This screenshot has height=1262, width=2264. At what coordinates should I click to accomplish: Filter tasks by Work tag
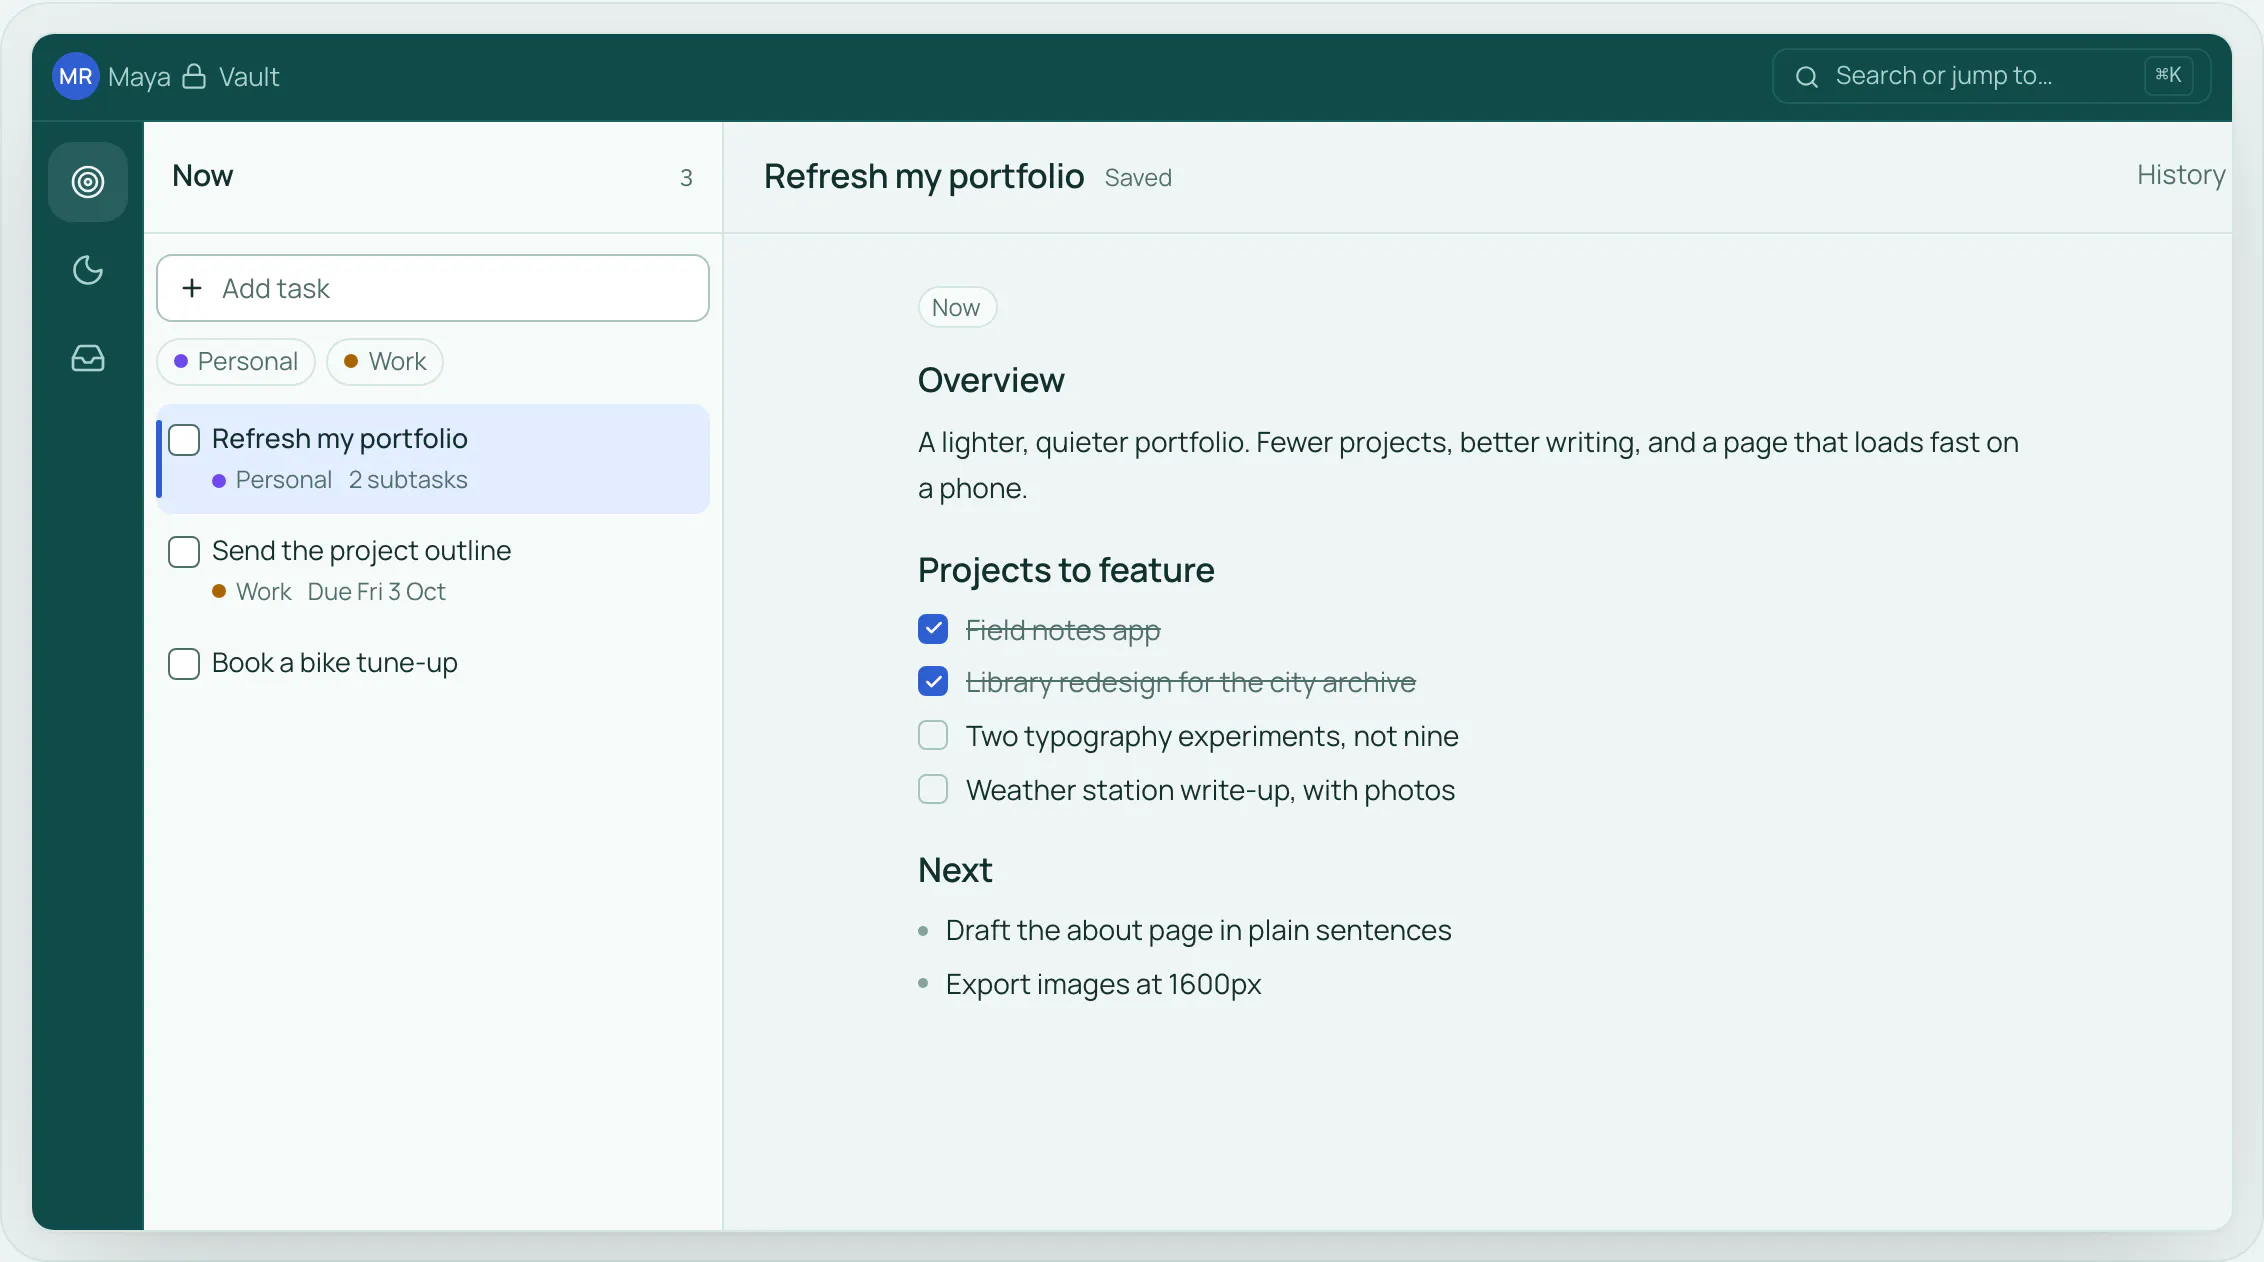pyautogui.click(x=385, y=361)
